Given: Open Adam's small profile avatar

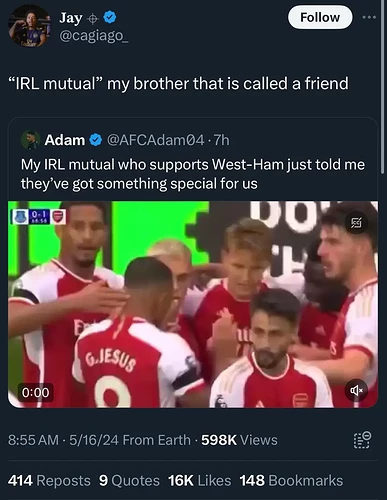Looking at the screenshot, I should point(31,140).
